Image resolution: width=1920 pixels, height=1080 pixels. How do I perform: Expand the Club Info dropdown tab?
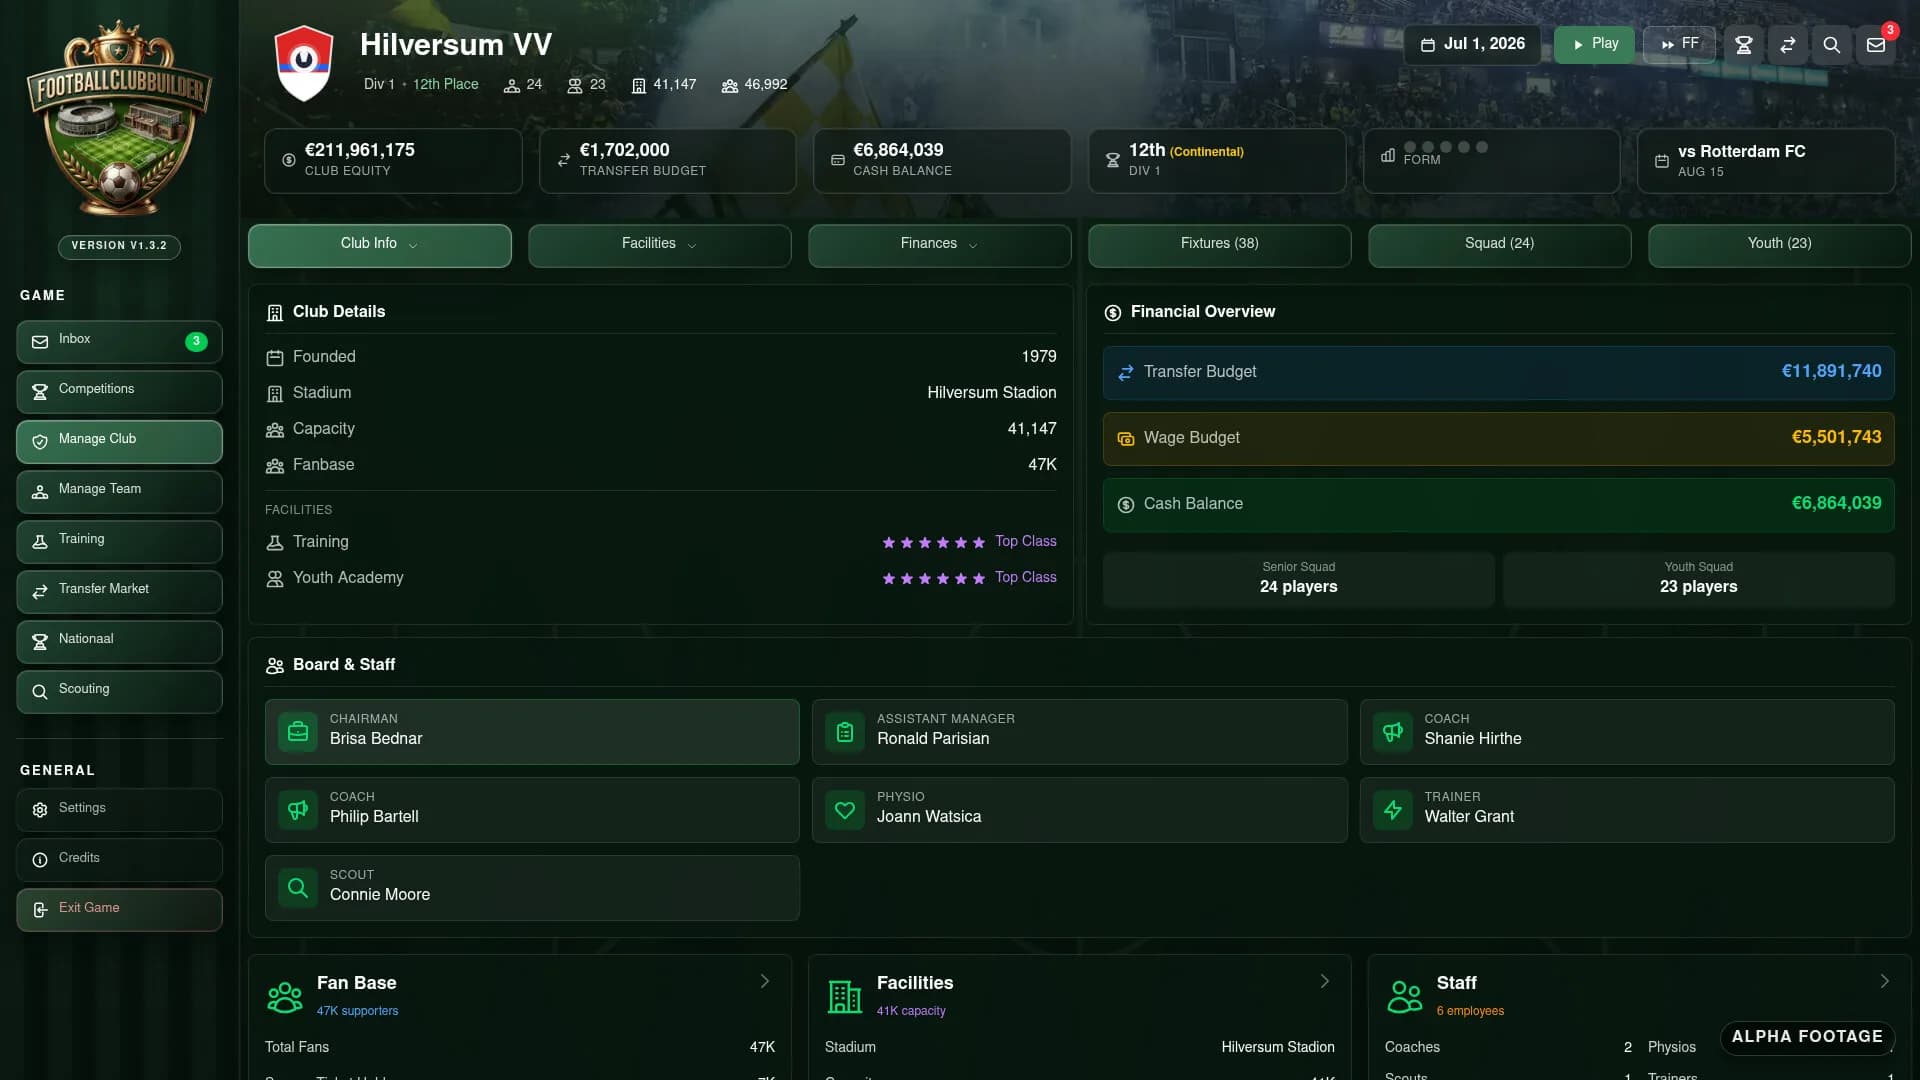pos(380,245)
